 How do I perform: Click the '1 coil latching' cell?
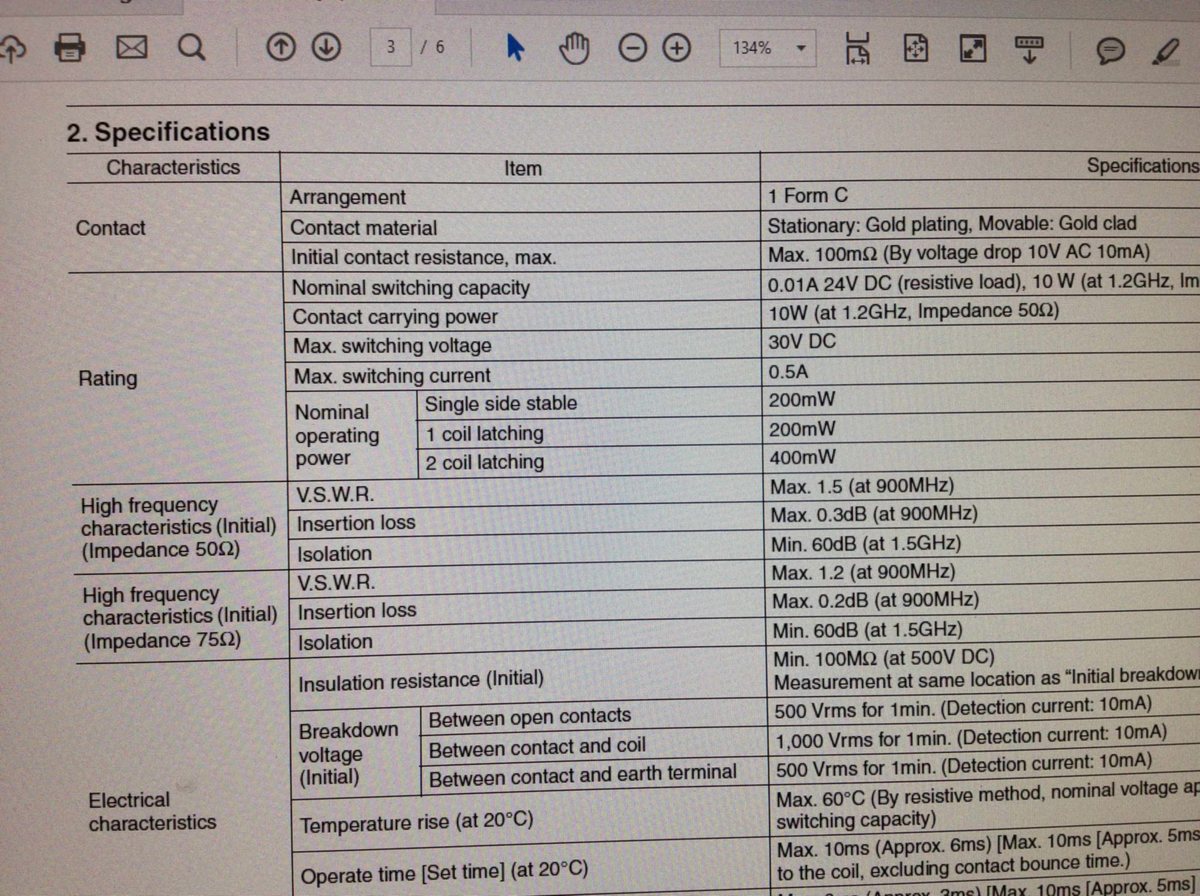click(484, 433)
